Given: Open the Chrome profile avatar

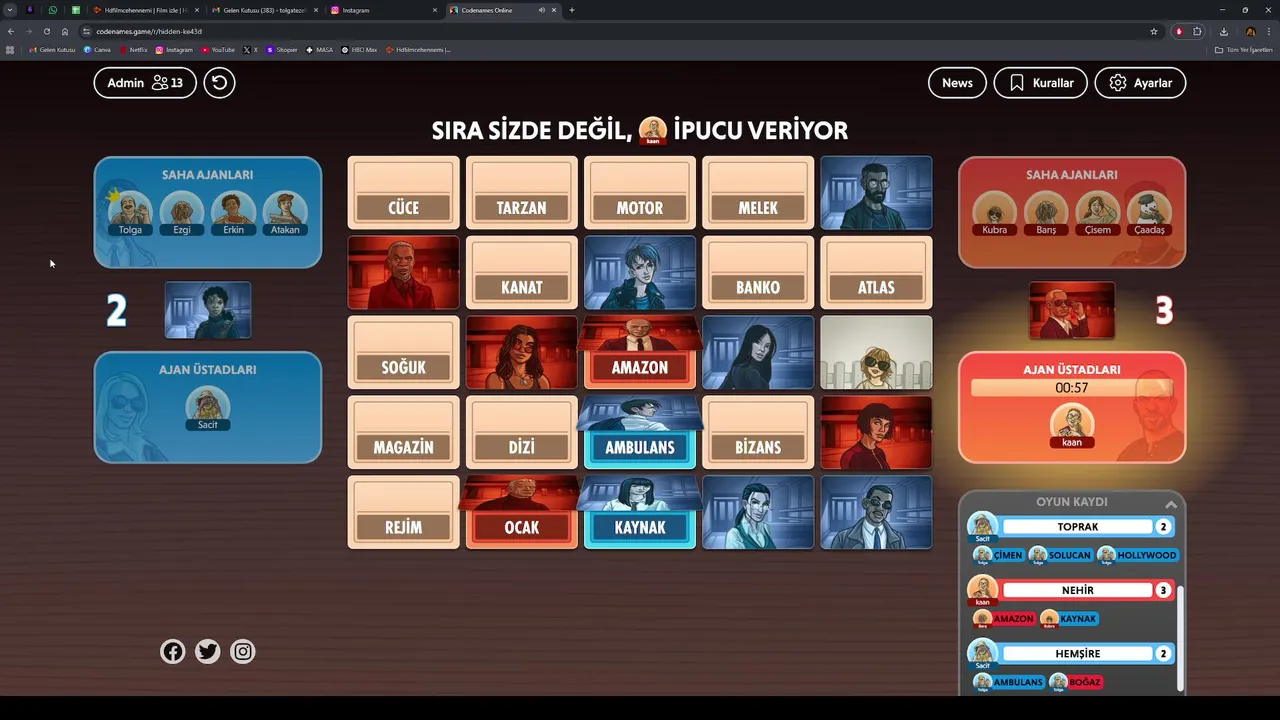Looking at the screenshot, I should [1250, 31].
